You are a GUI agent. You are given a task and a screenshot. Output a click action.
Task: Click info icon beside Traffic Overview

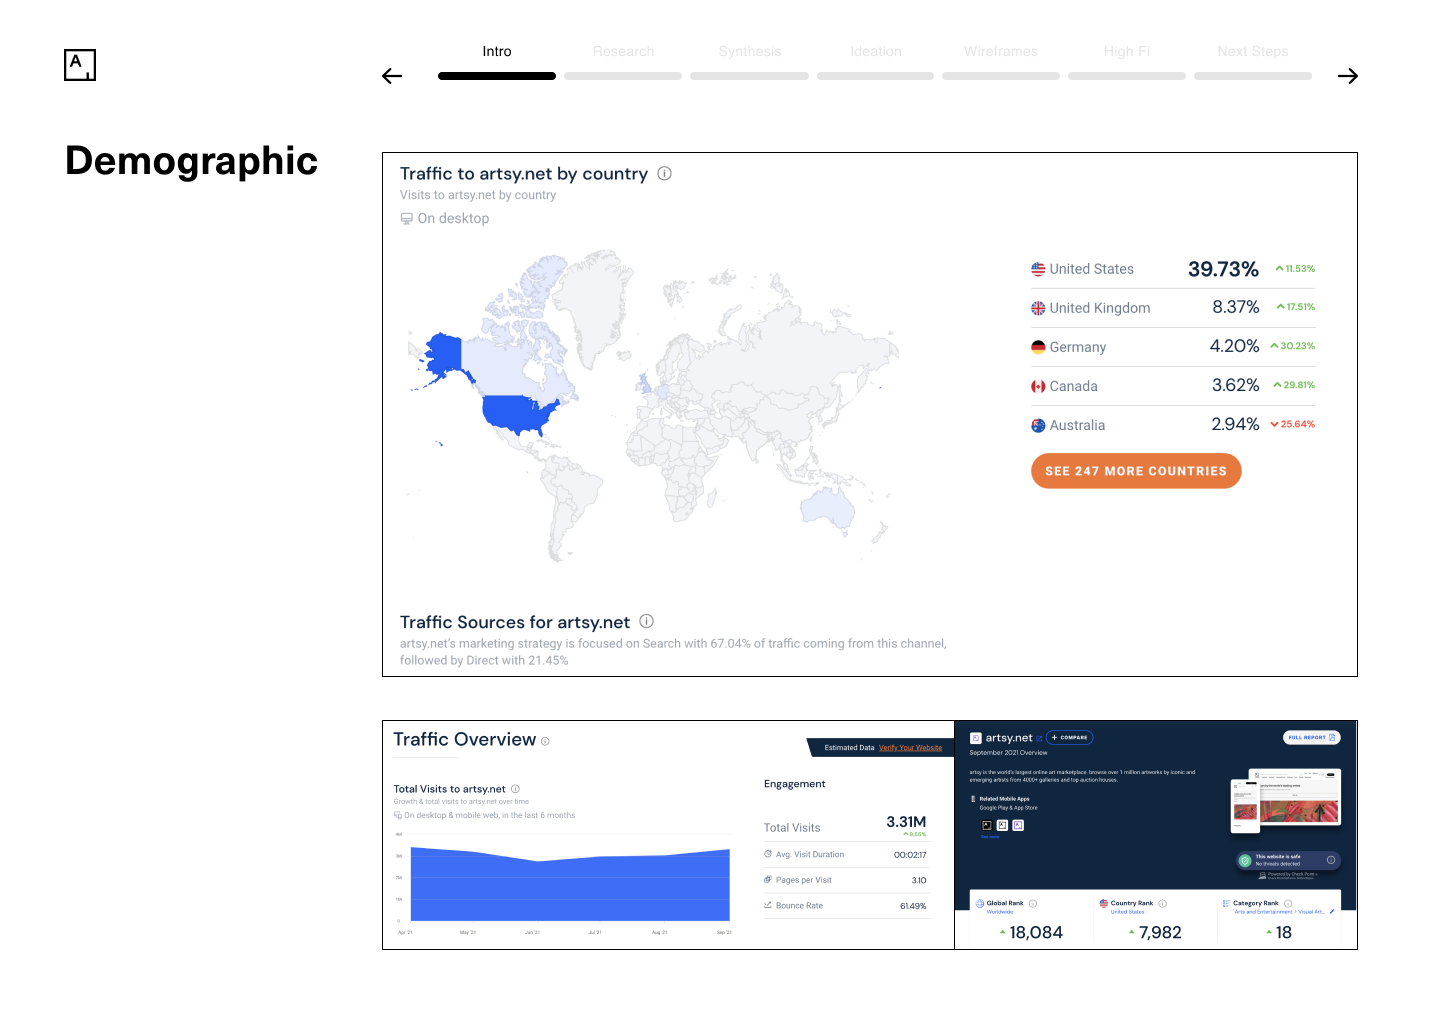(545, 741)
